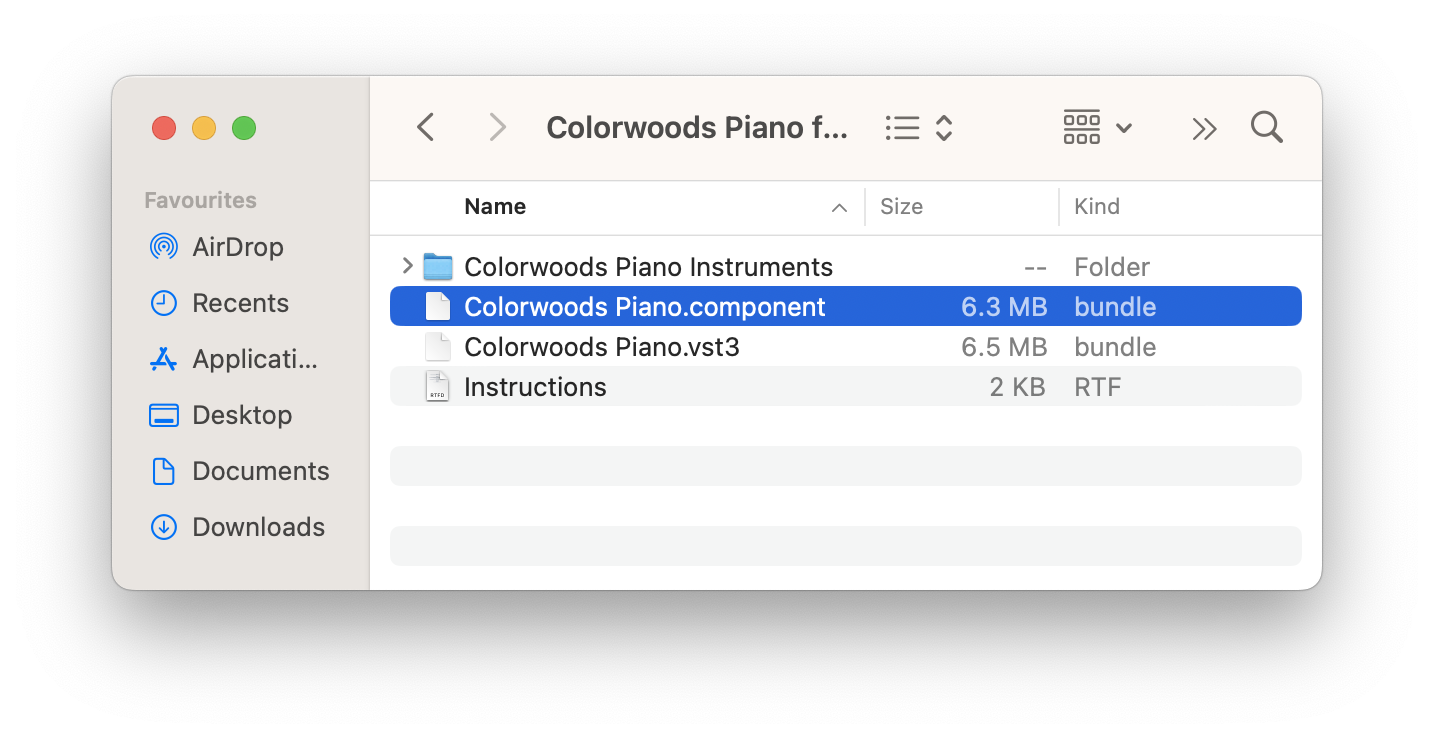Image resolution: width=1434 pixels, height=738 pixels.
Task: Go to Applications in the sidebar
Action: coord(254,359)
